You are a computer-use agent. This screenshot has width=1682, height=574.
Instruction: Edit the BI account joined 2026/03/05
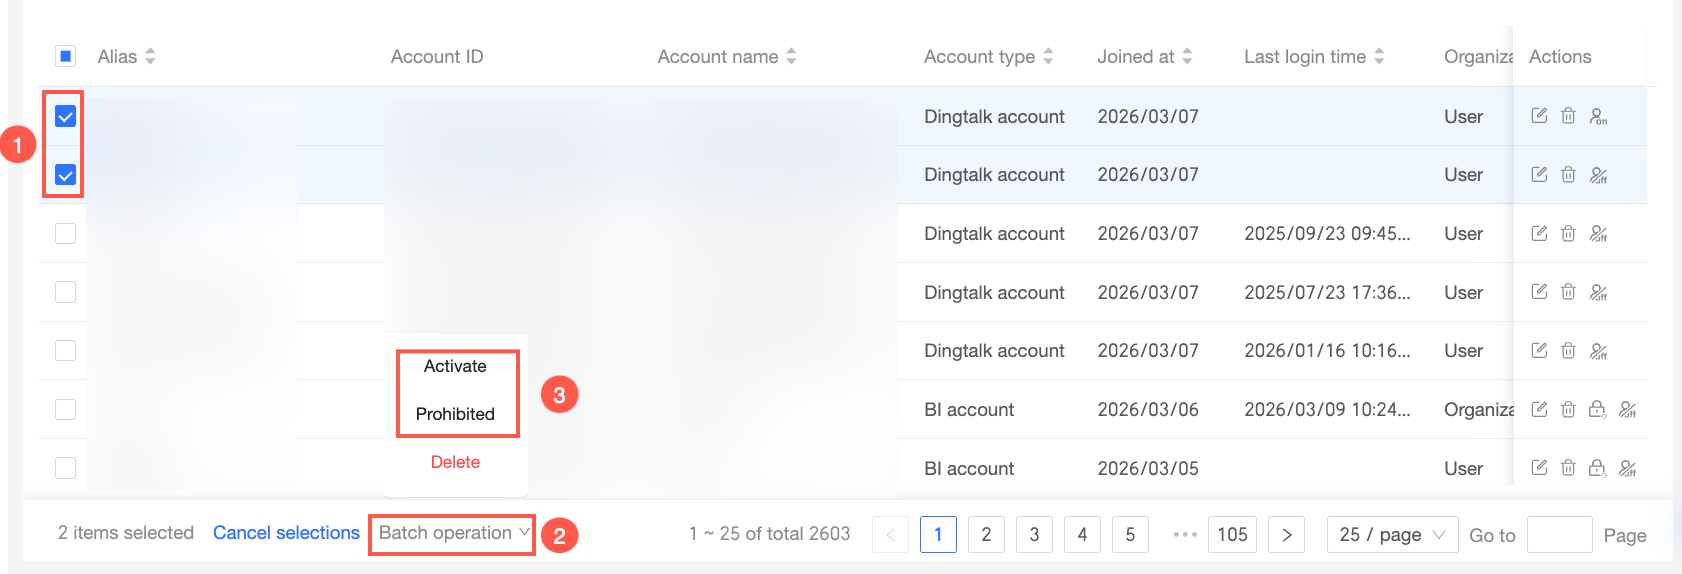pos(1539,468)
